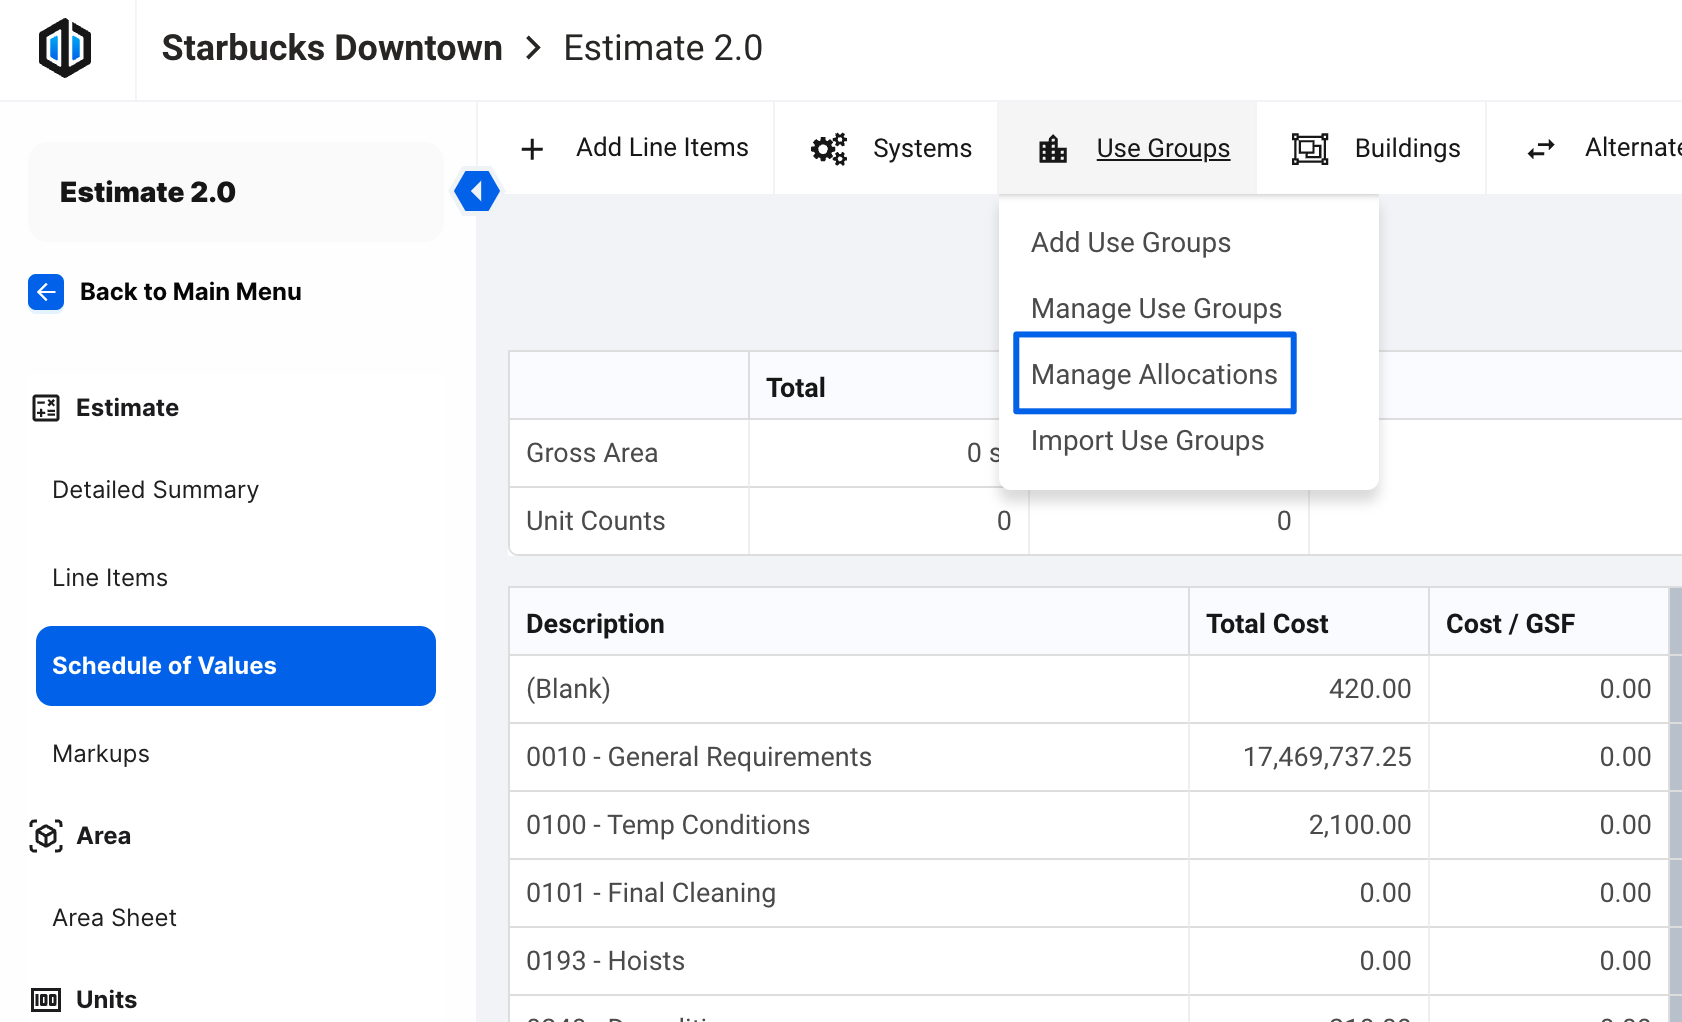The height and width of the screenshot is (1022, 1682).
Task: Click the Use Groups building icon
Action: [x=1052, y=148]
